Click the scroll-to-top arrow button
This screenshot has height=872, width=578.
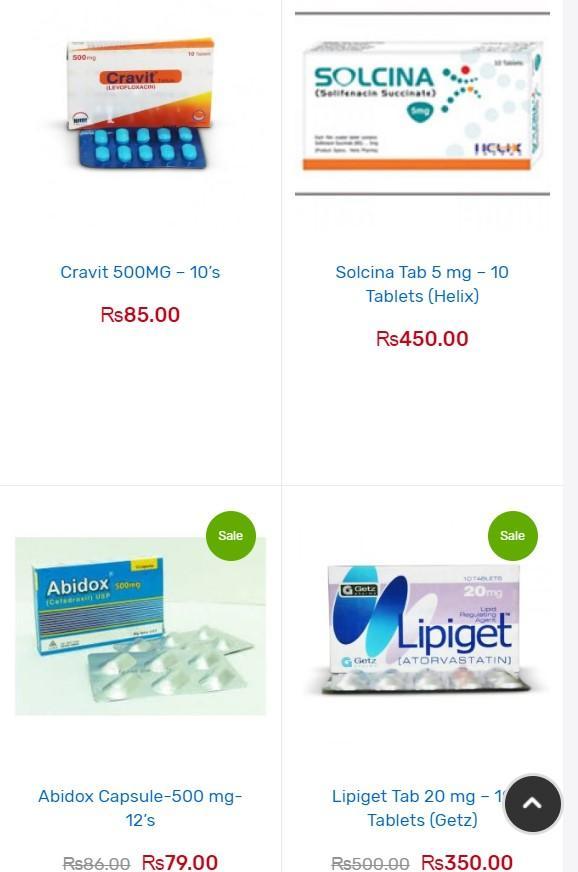pyautogui.click(x=532, y=804)
